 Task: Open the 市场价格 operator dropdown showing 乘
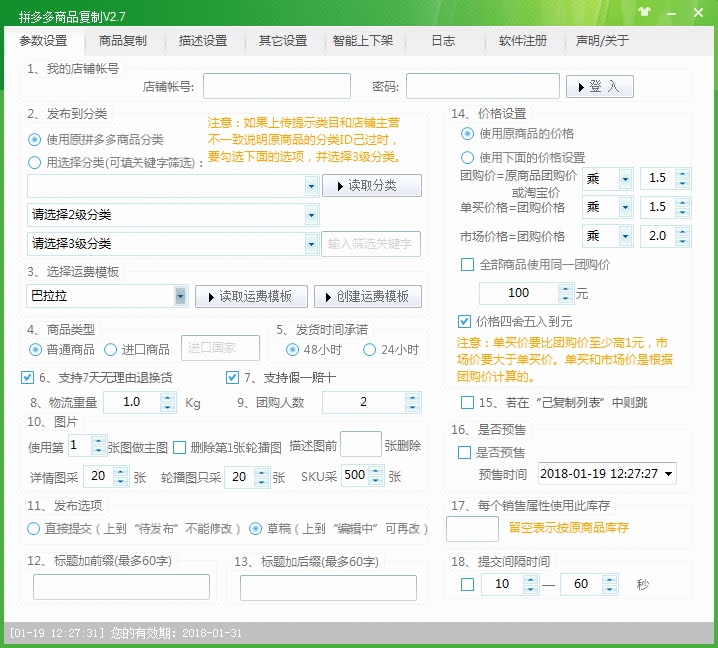[626, 236]
